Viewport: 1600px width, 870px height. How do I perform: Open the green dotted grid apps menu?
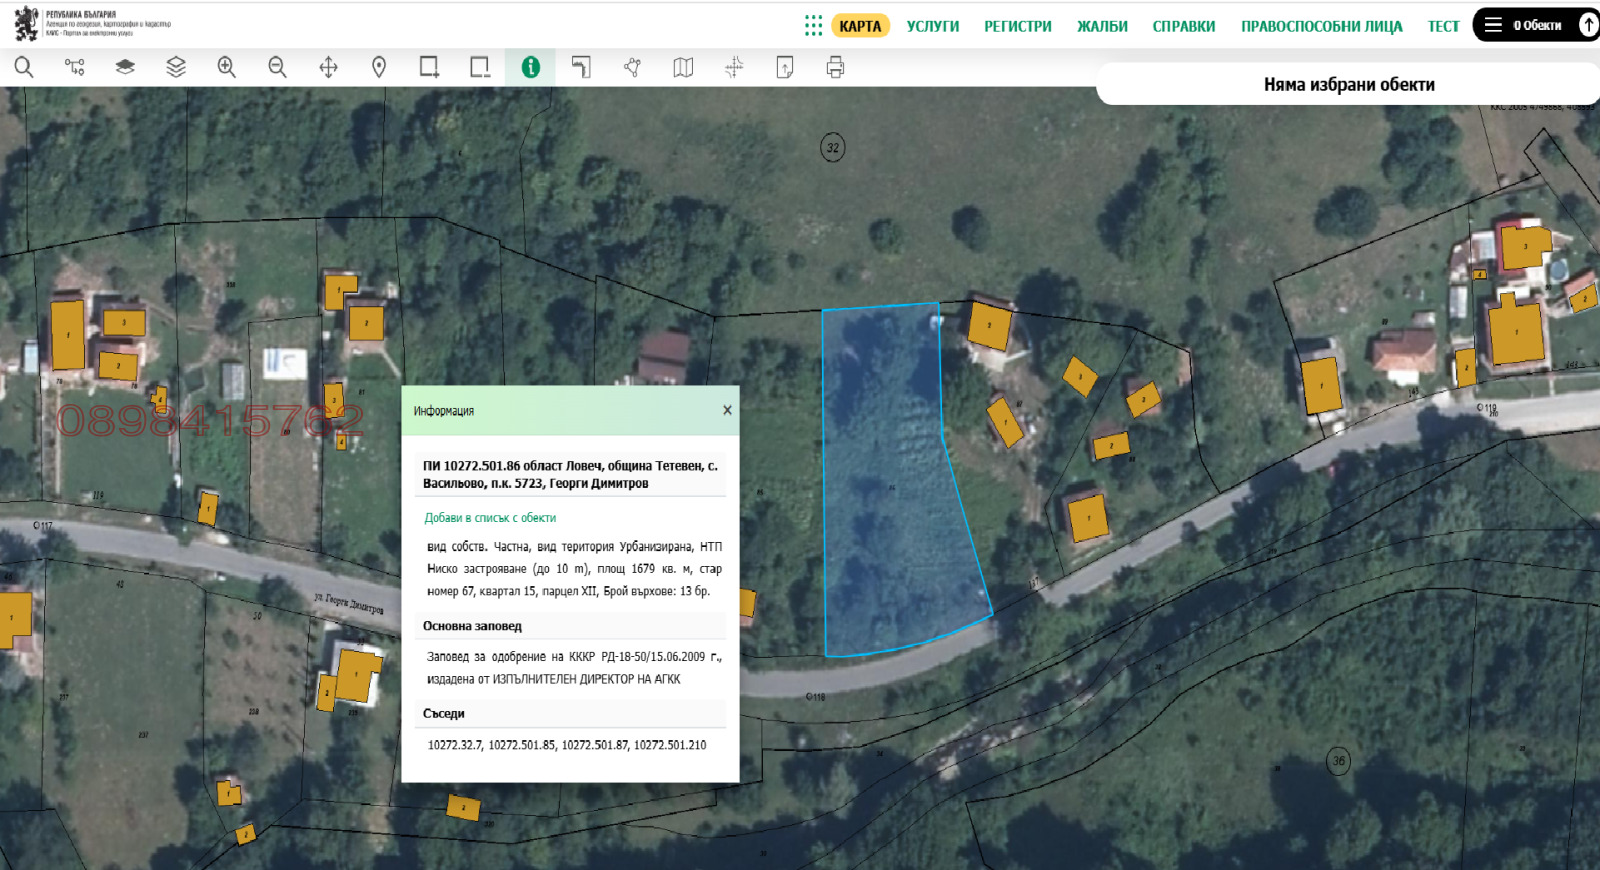pos(813,25)
